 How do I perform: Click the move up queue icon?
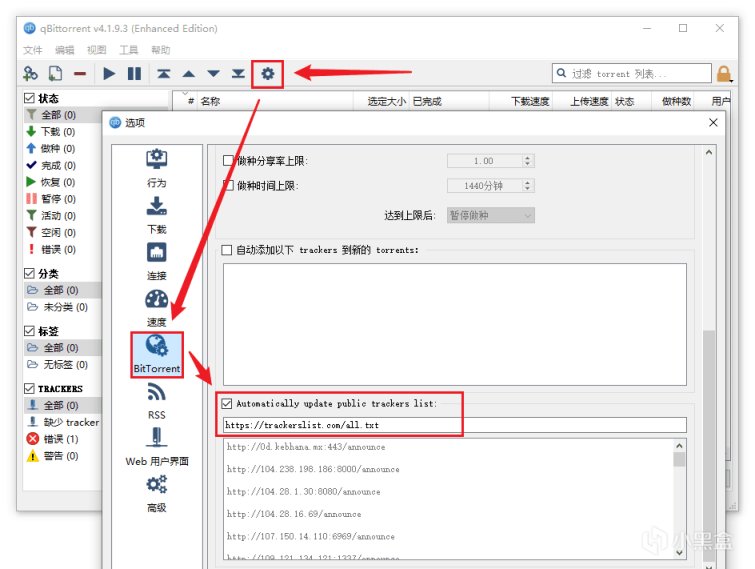point(189,74)
